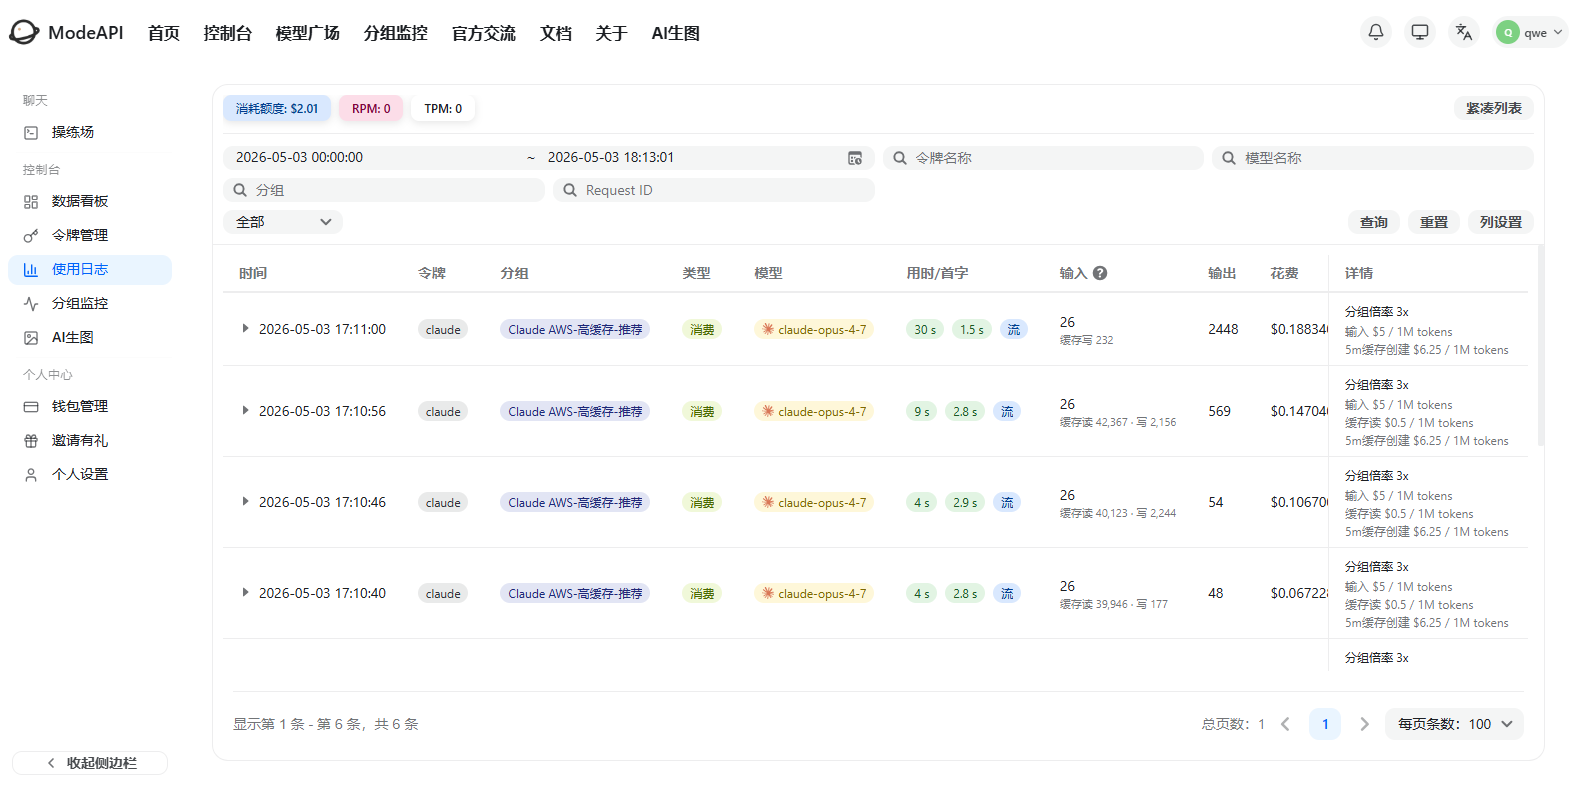The image size is (1576, 786).
Task: Open the 全部 type dropdown
Action: (x=283, y=222)
